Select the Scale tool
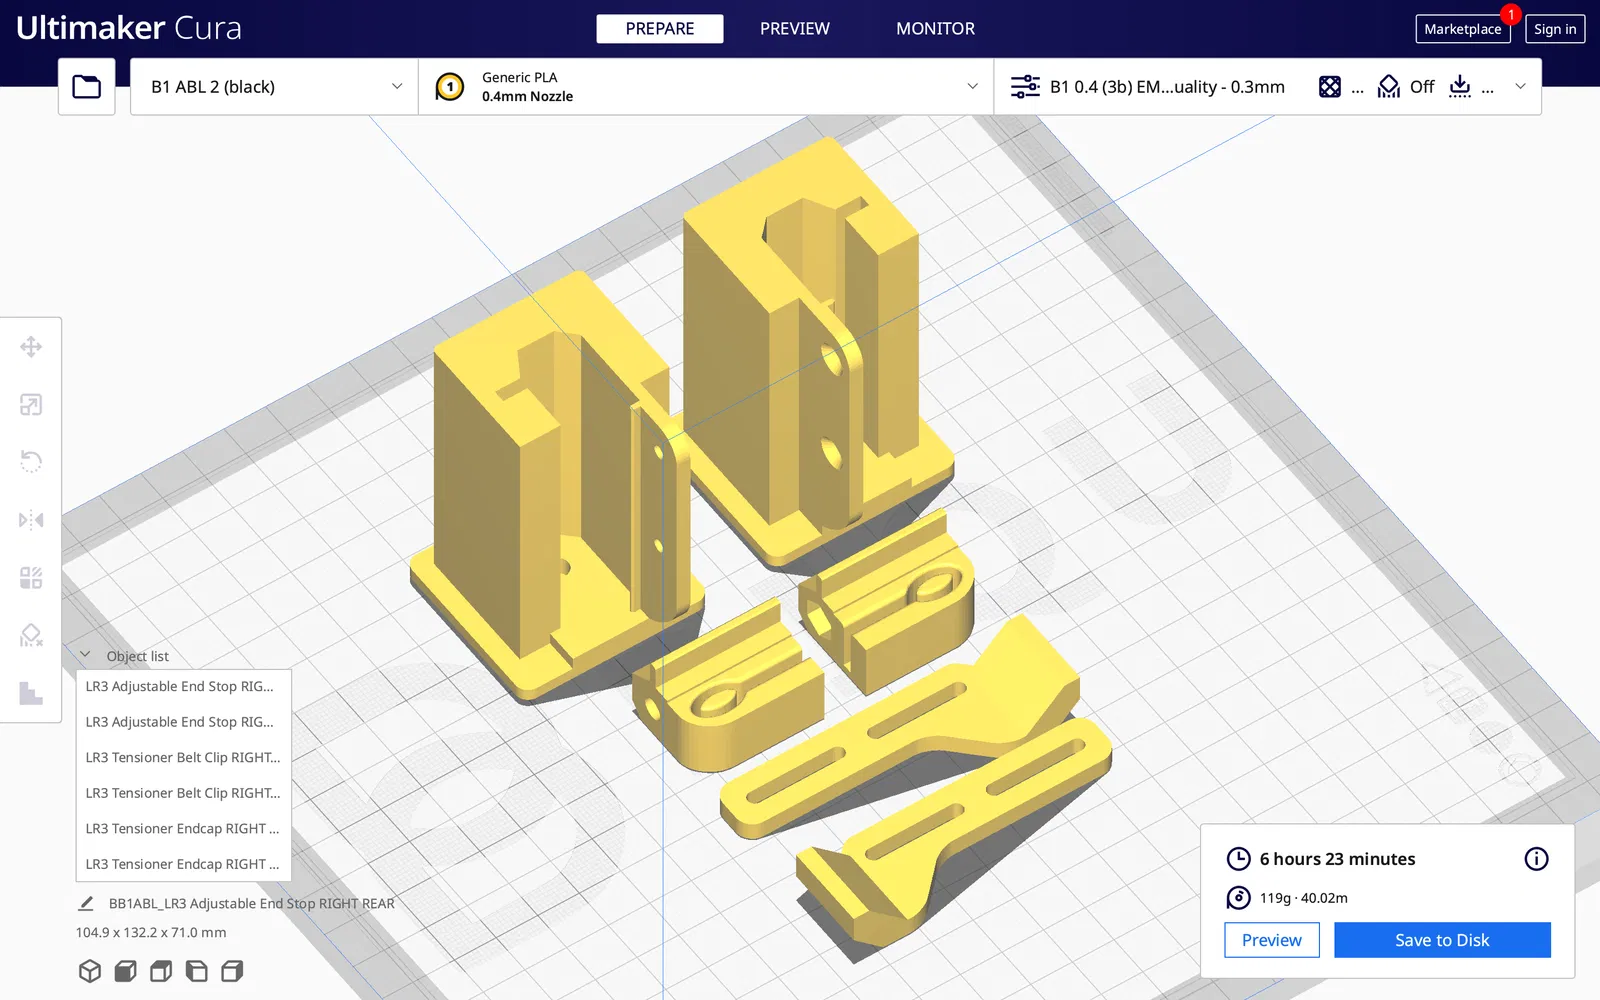Image resolution: width=1600 pixels, height=1000 pixels. point(31,405)
